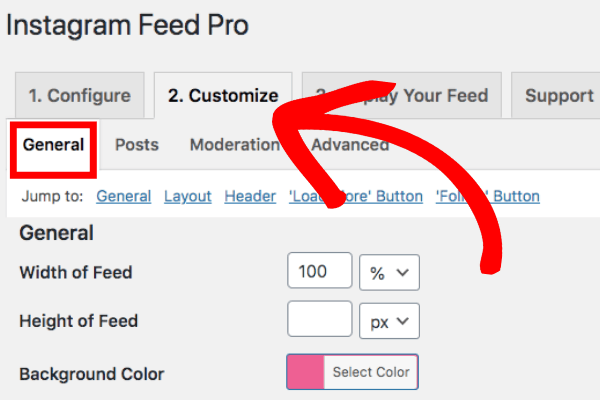The height and width of the screenshot is (400, 600).
Task: Open the Advanced sub-tab
Action: click(350, 145)
